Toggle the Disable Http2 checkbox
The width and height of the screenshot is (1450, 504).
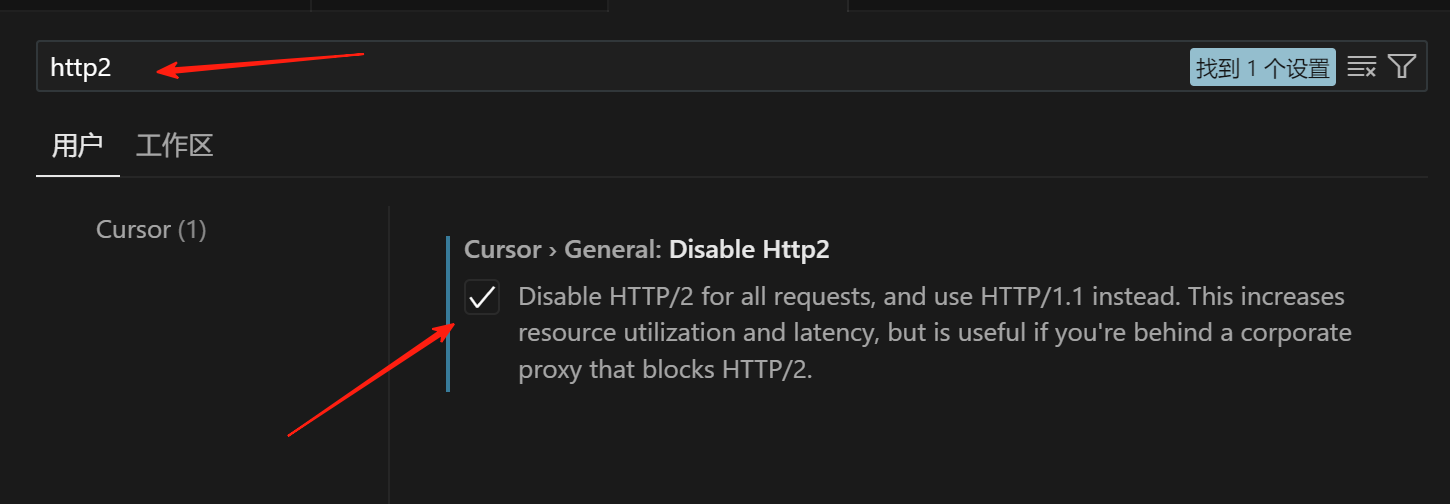pyautogui.click(x=482, y=297)
